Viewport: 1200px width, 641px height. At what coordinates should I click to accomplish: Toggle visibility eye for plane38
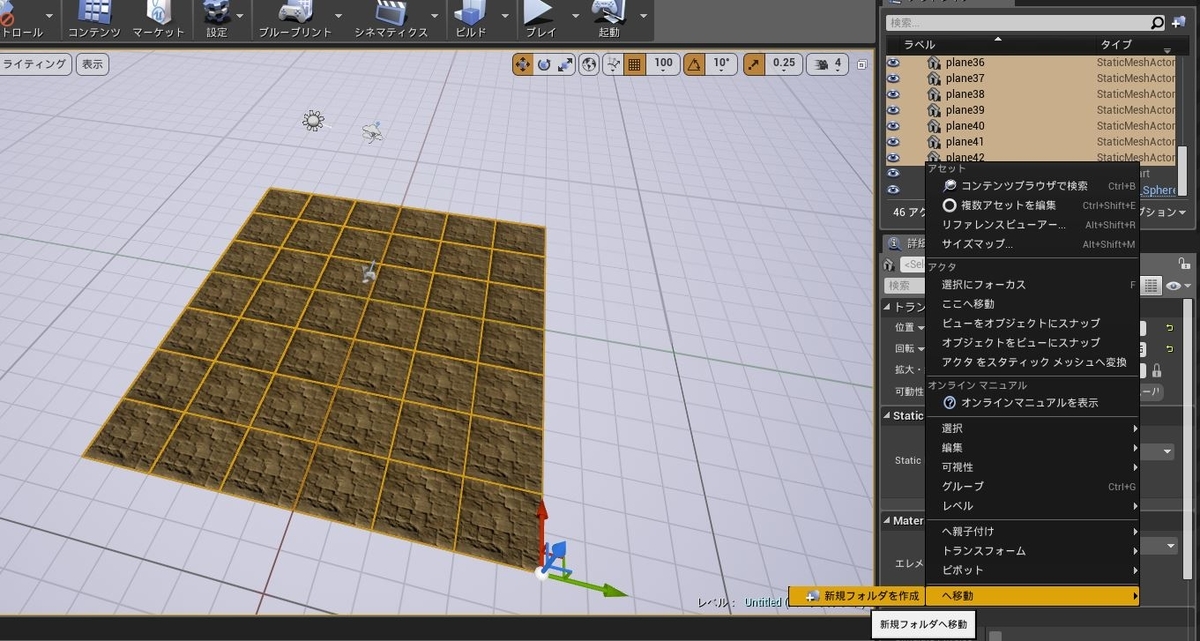pyautogui.click(x=894, y=94)
